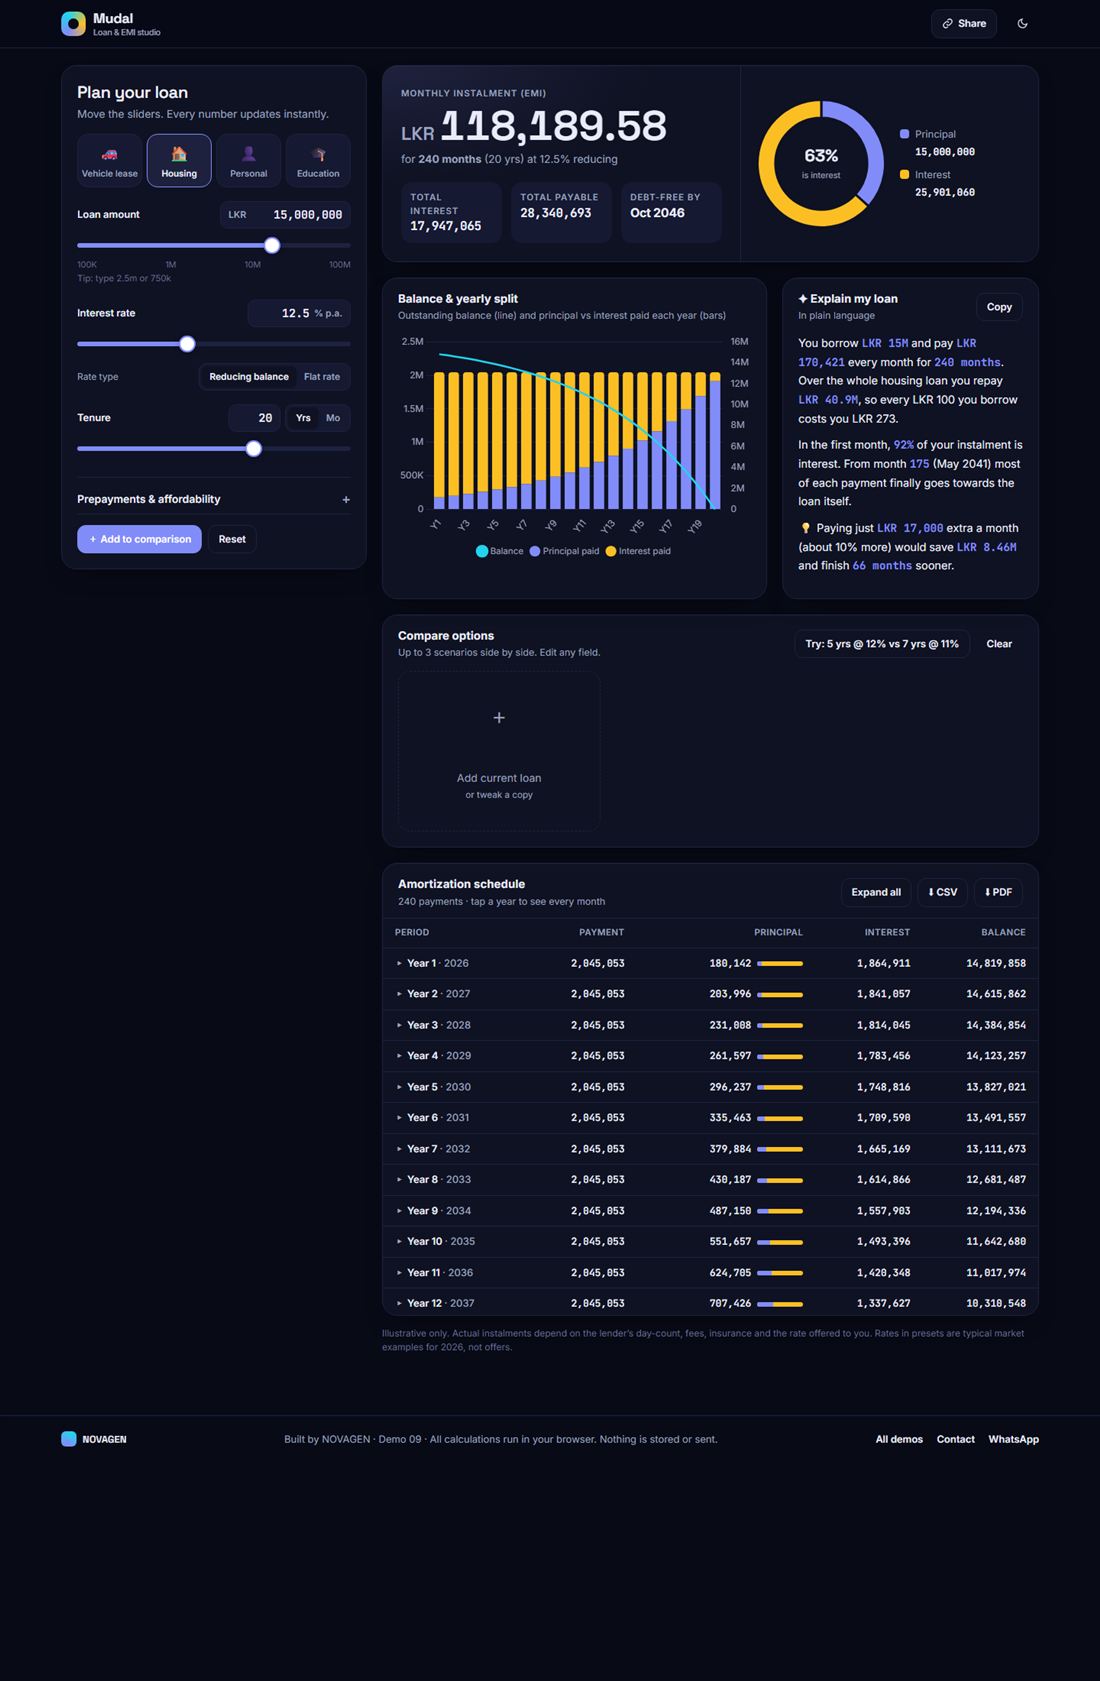Click the Interest legend swatch by the donut
The width and height of the screenshot is (1100, 1681).
[905, 174]
